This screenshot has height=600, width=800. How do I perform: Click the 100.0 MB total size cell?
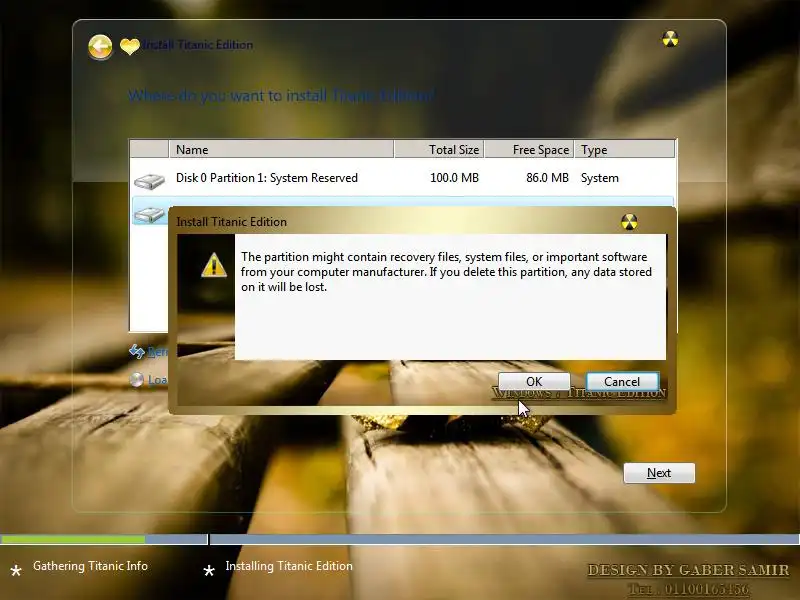pos(454,178)
